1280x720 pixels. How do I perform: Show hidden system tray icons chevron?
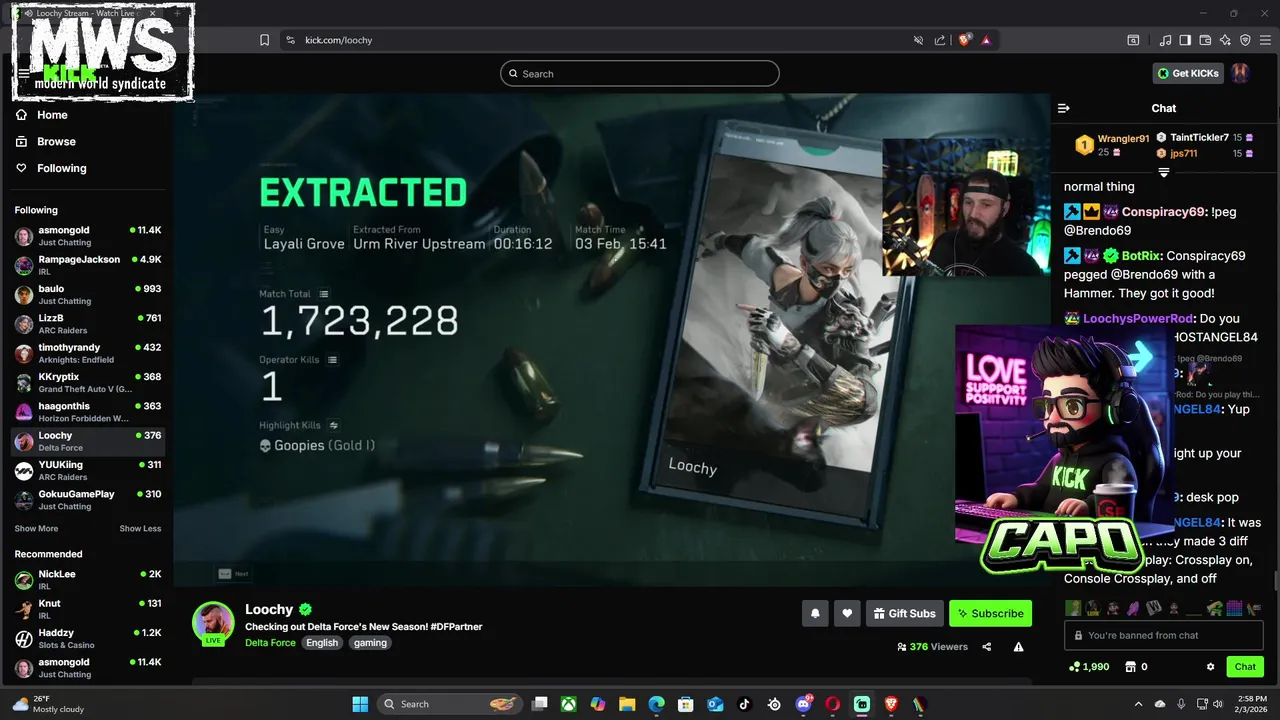pyautogui.click(x=1138, y=704)
